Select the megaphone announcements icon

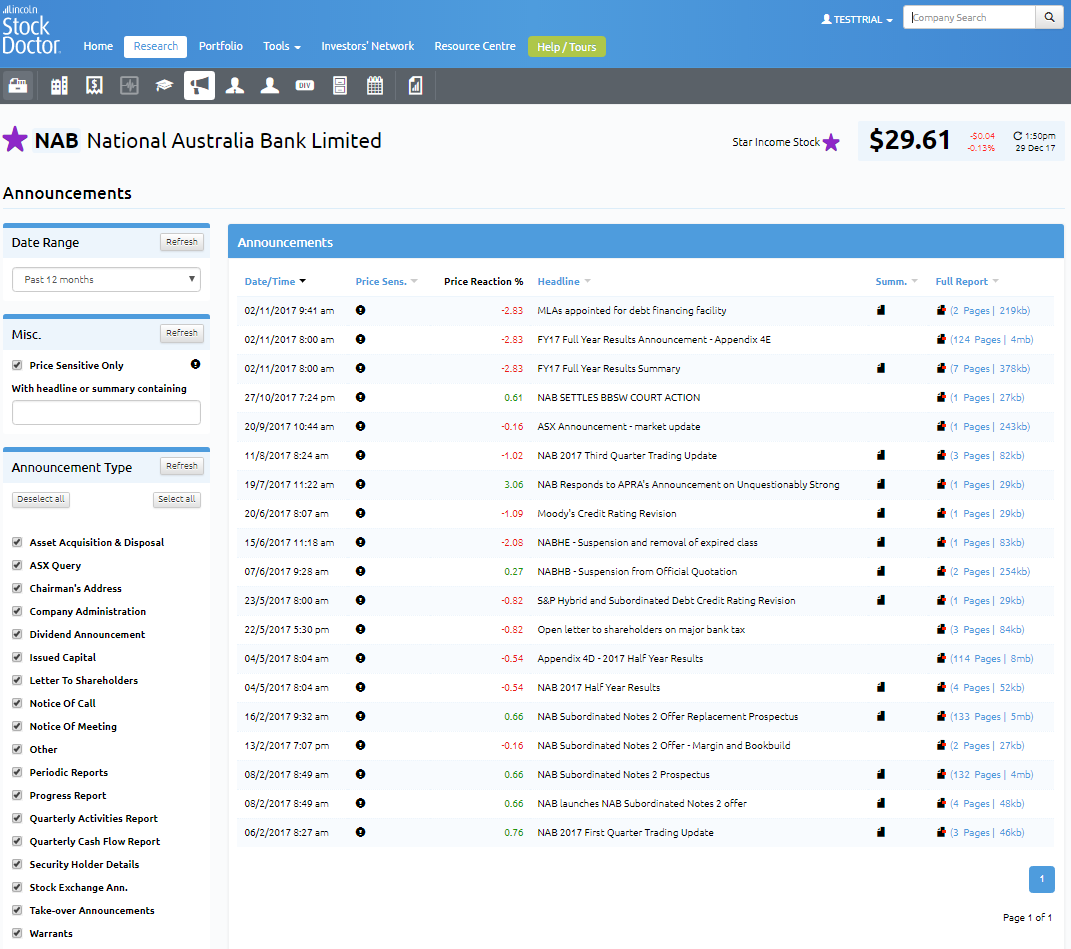(x=199, y=85)
